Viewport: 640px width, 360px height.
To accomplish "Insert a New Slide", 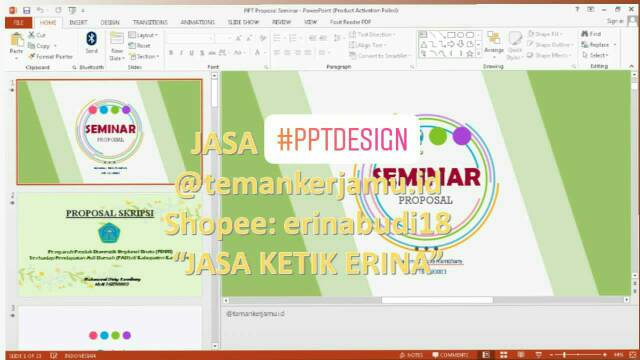I will pos(117,46).
